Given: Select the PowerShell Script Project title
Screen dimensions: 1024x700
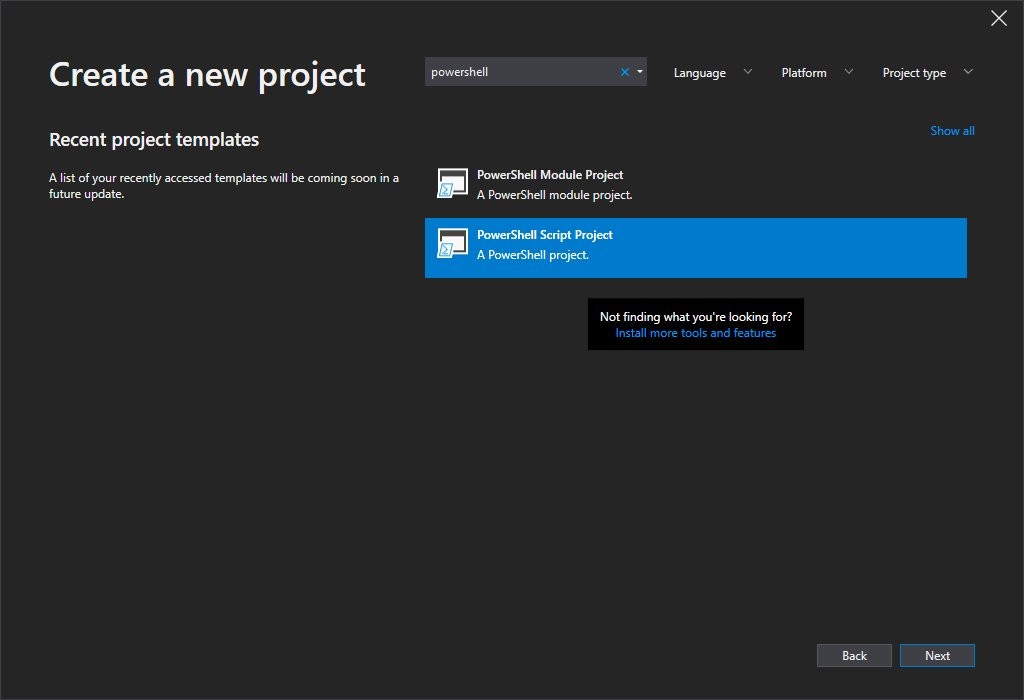Looking at the screenshot, I should [x=545, y=235].
